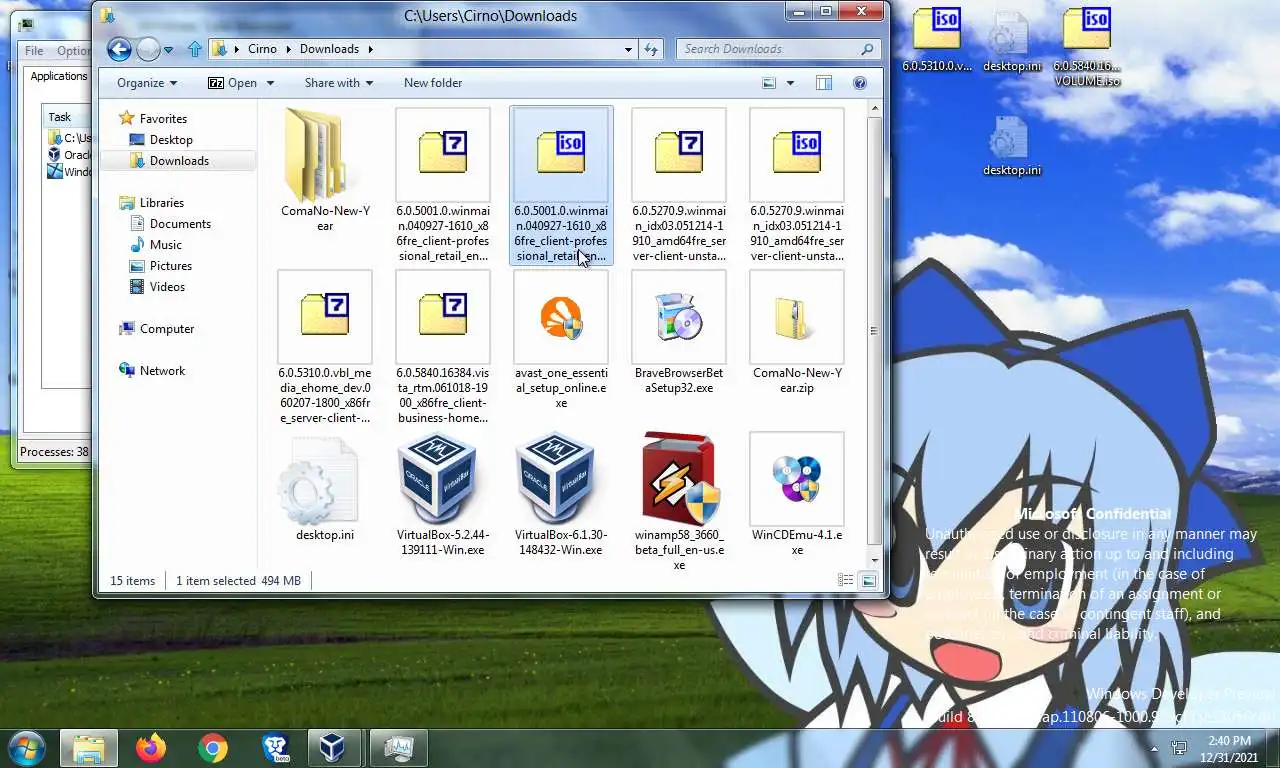
Task: Select the 6.0.5270.9 7z archive file
Action: [679, 185]
